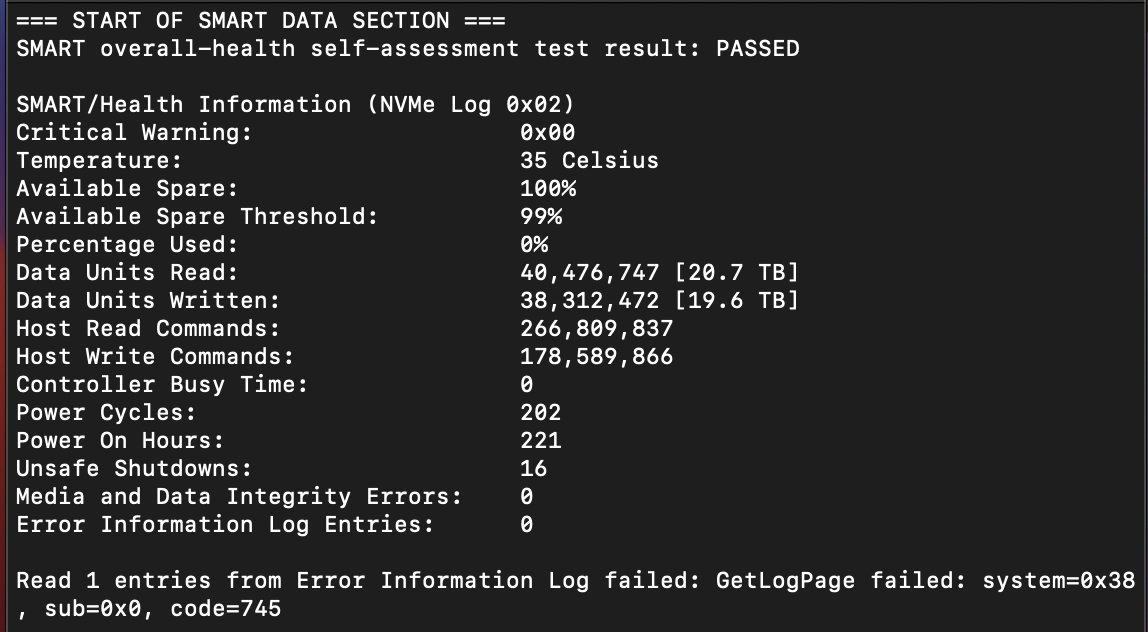Screen dimensions: 1148x632
Task: Click the Available Spare 100% value
Action: 548,188
